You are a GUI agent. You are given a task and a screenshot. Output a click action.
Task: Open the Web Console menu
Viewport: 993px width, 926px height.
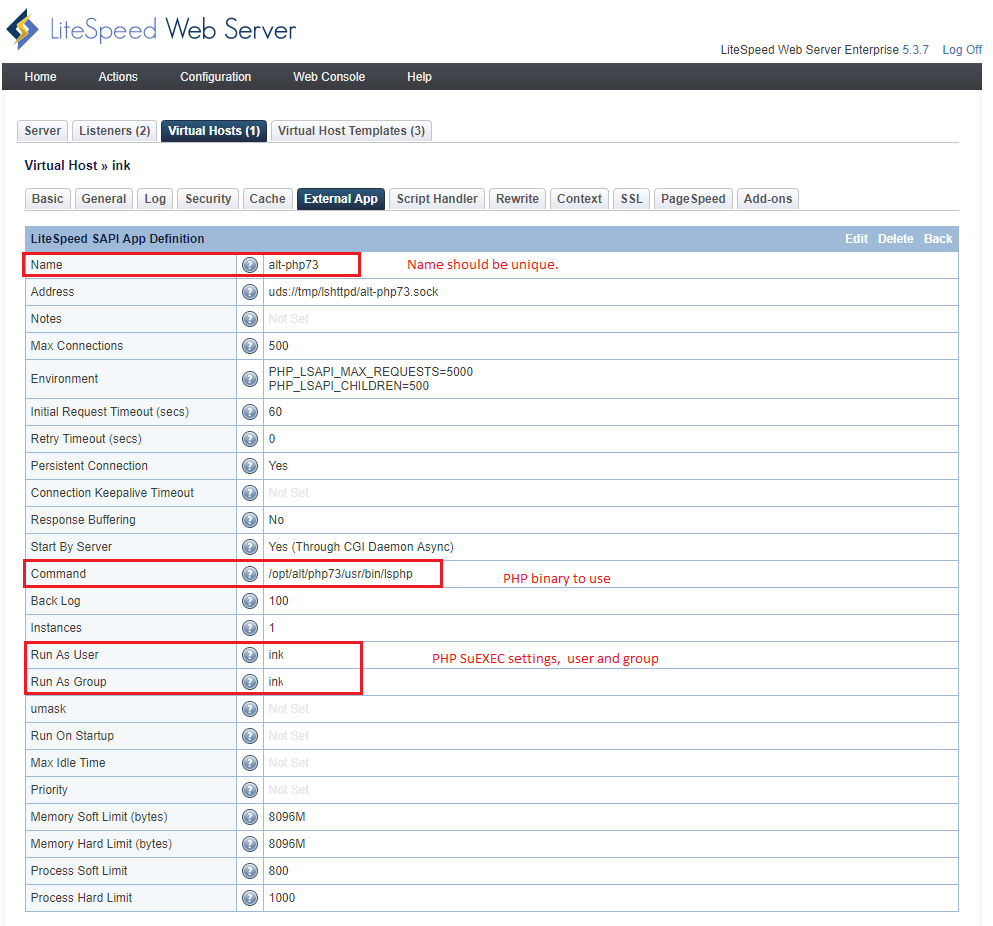point(329,77)
